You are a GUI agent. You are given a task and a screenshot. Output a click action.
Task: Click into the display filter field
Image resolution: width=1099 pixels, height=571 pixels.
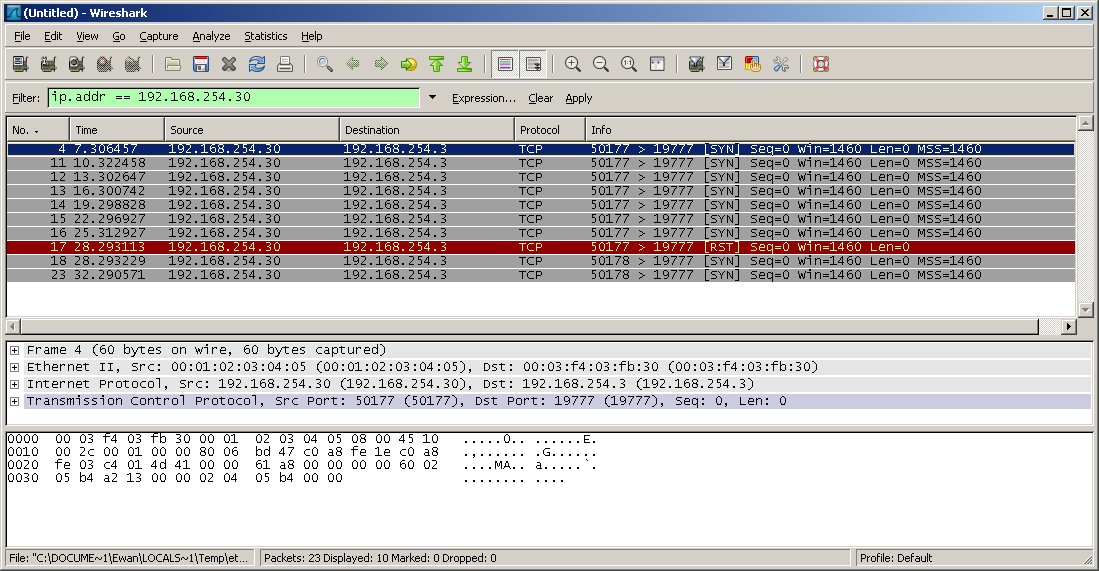pyautogui.click(x=233, y=97)
